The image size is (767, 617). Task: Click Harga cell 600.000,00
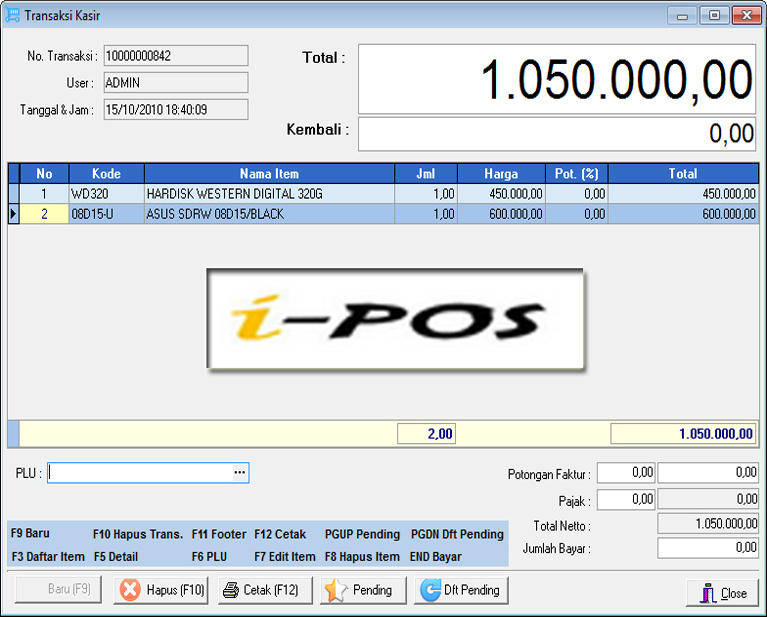501,214
